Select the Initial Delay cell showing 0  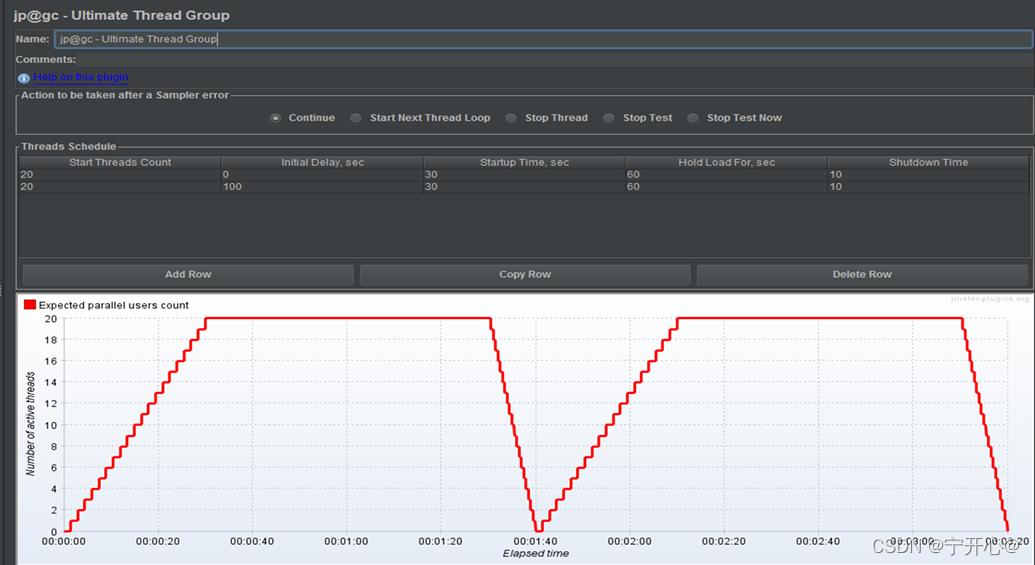[322, 175]
